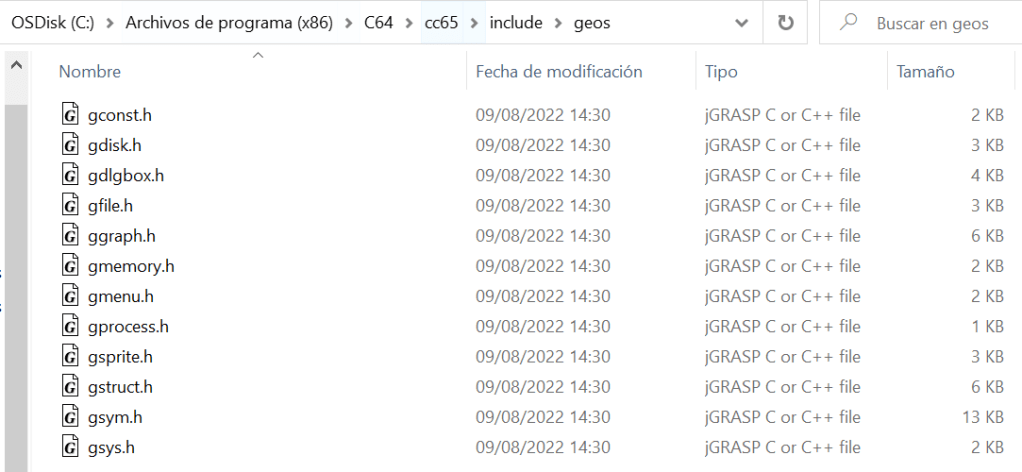Select the gmenu.h file icon
The image size is (1022, 472).
70,296
